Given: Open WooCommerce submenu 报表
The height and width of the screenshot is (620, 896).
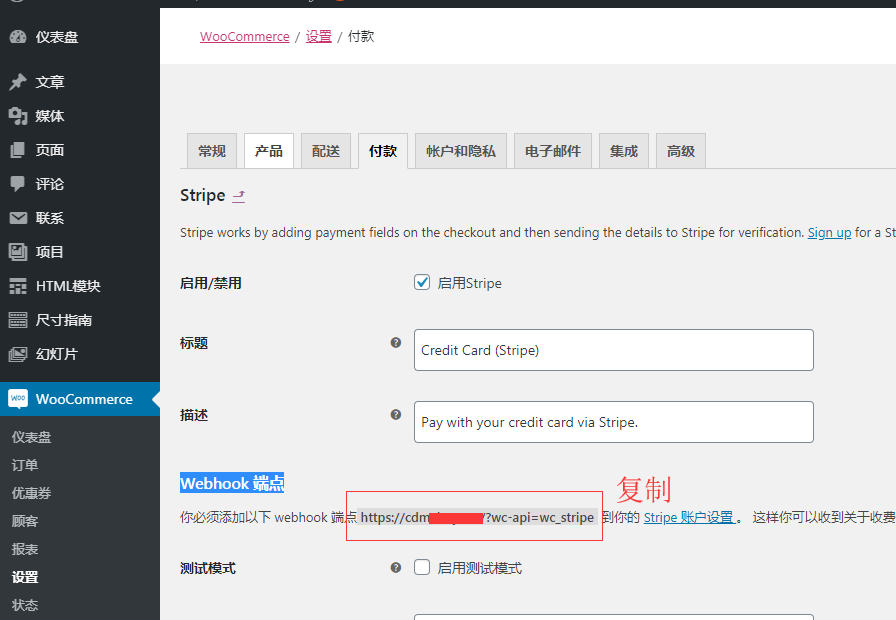Looking at the screenshot, I should point(25,549).
